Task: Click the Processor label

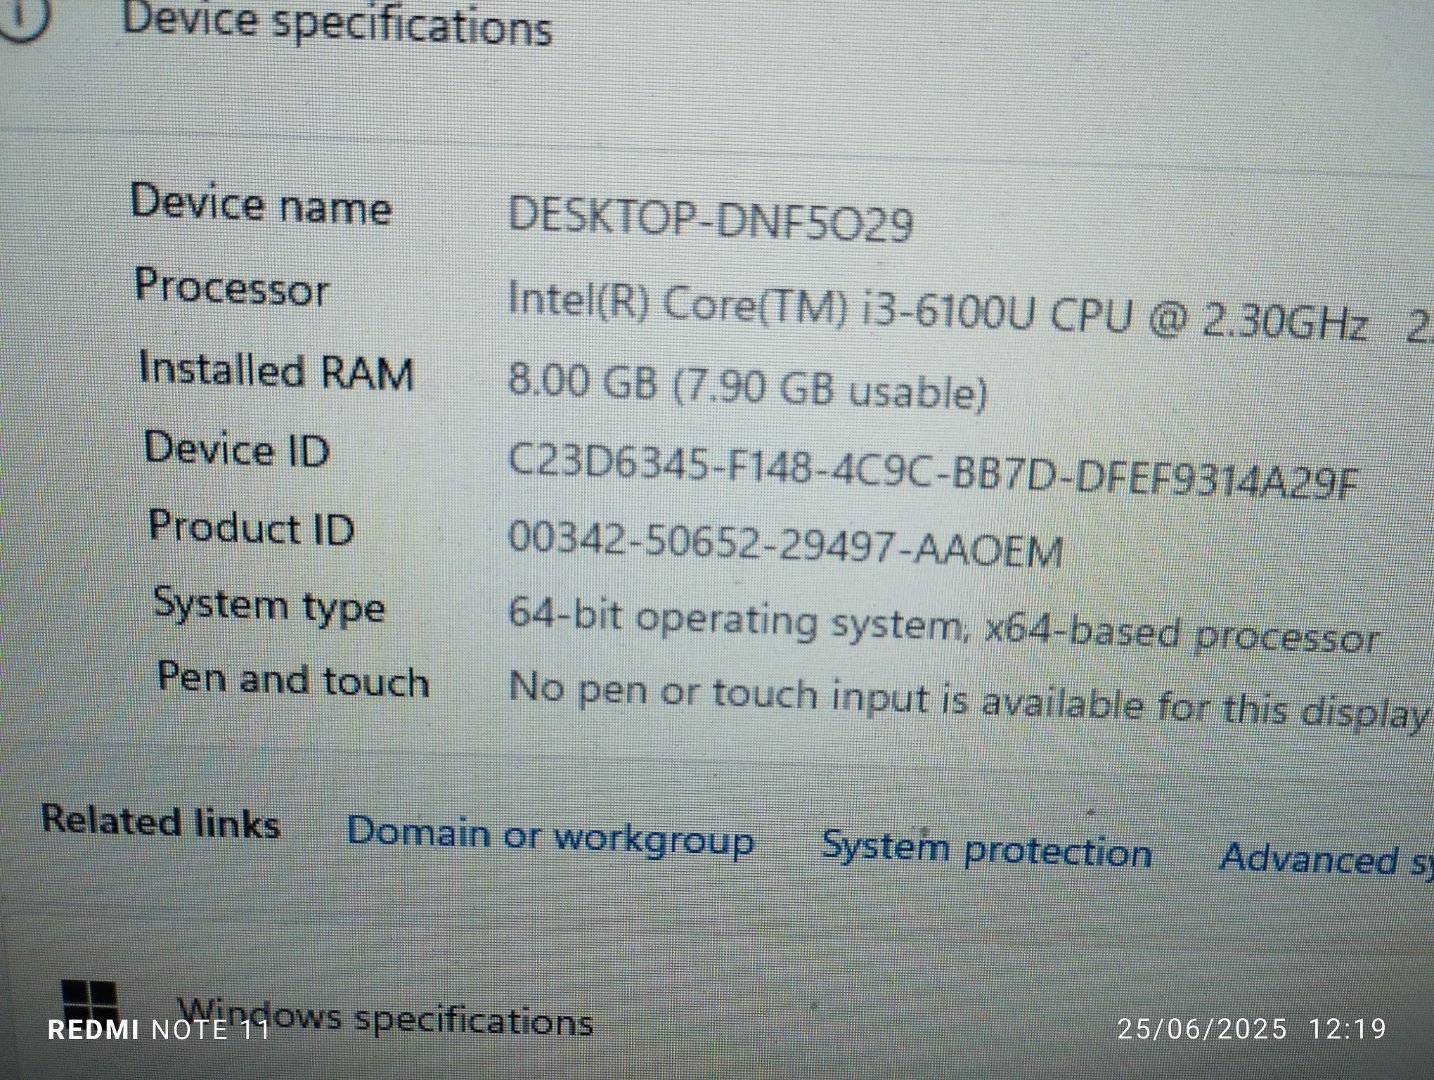Action: (231, 287)
